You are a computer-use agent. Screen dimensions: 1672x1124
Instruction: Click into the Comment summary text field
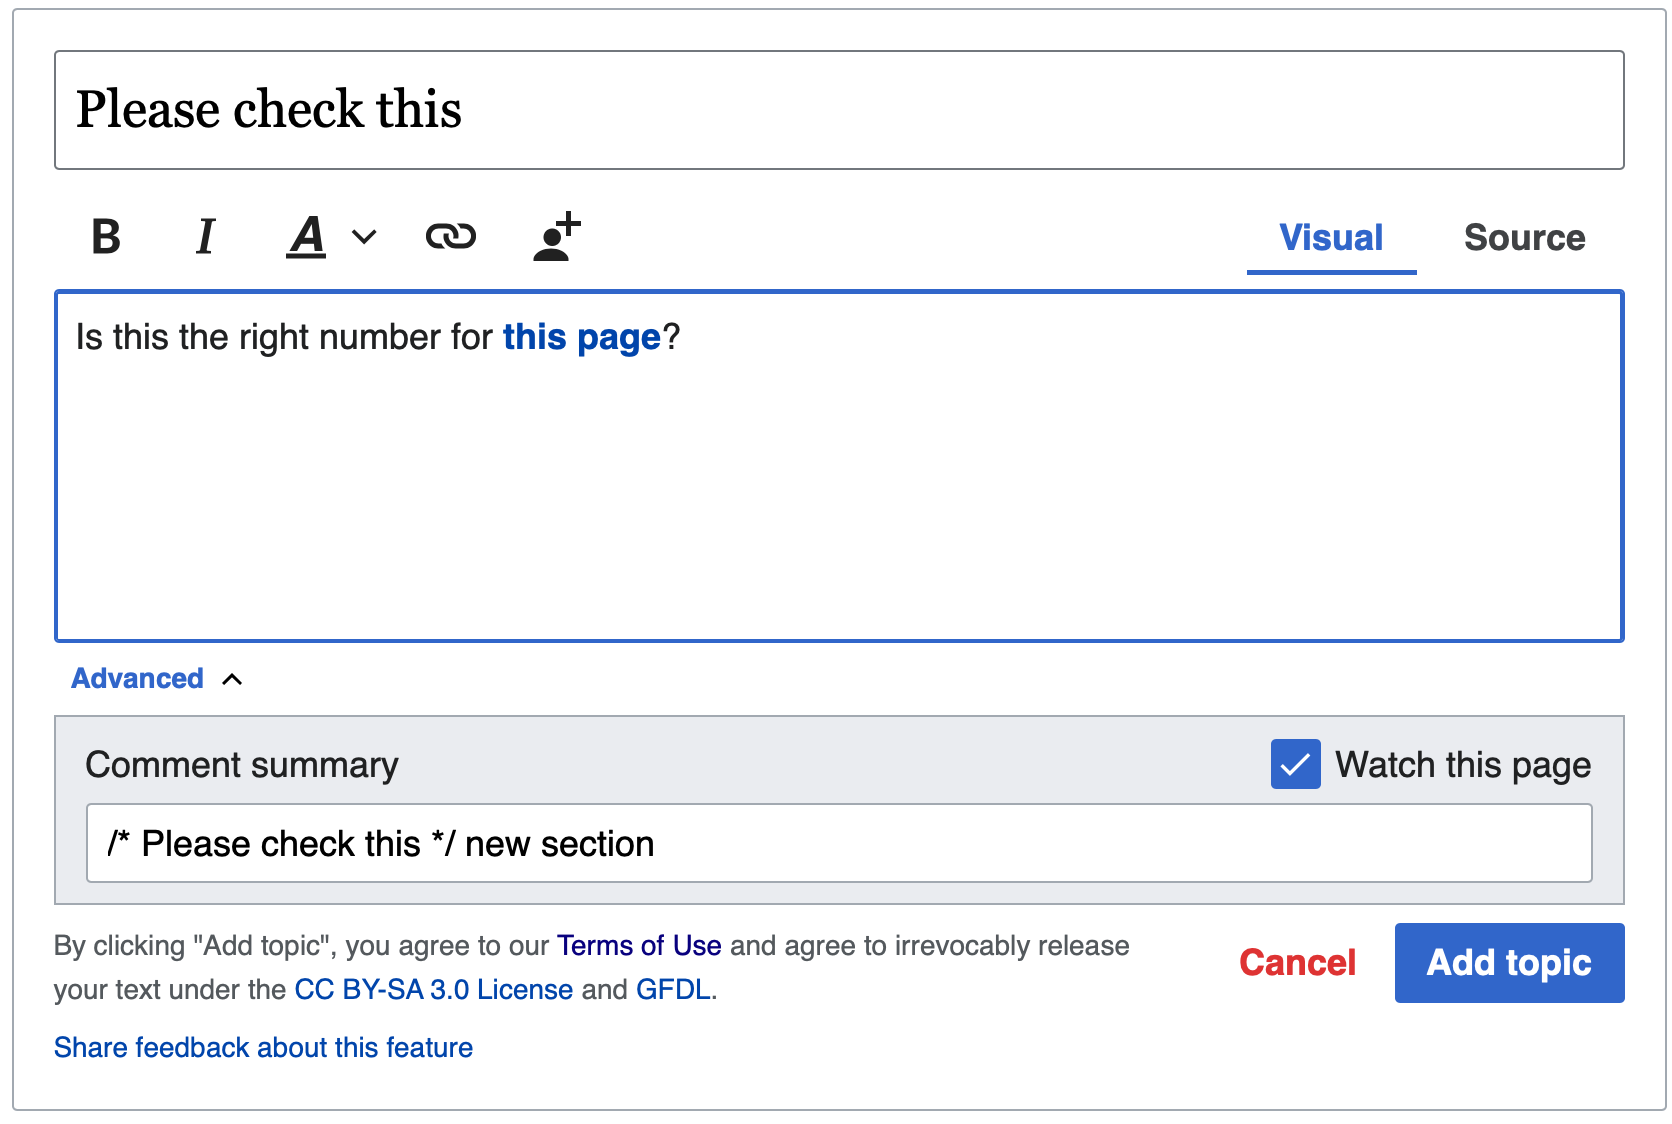coord(838,844)
